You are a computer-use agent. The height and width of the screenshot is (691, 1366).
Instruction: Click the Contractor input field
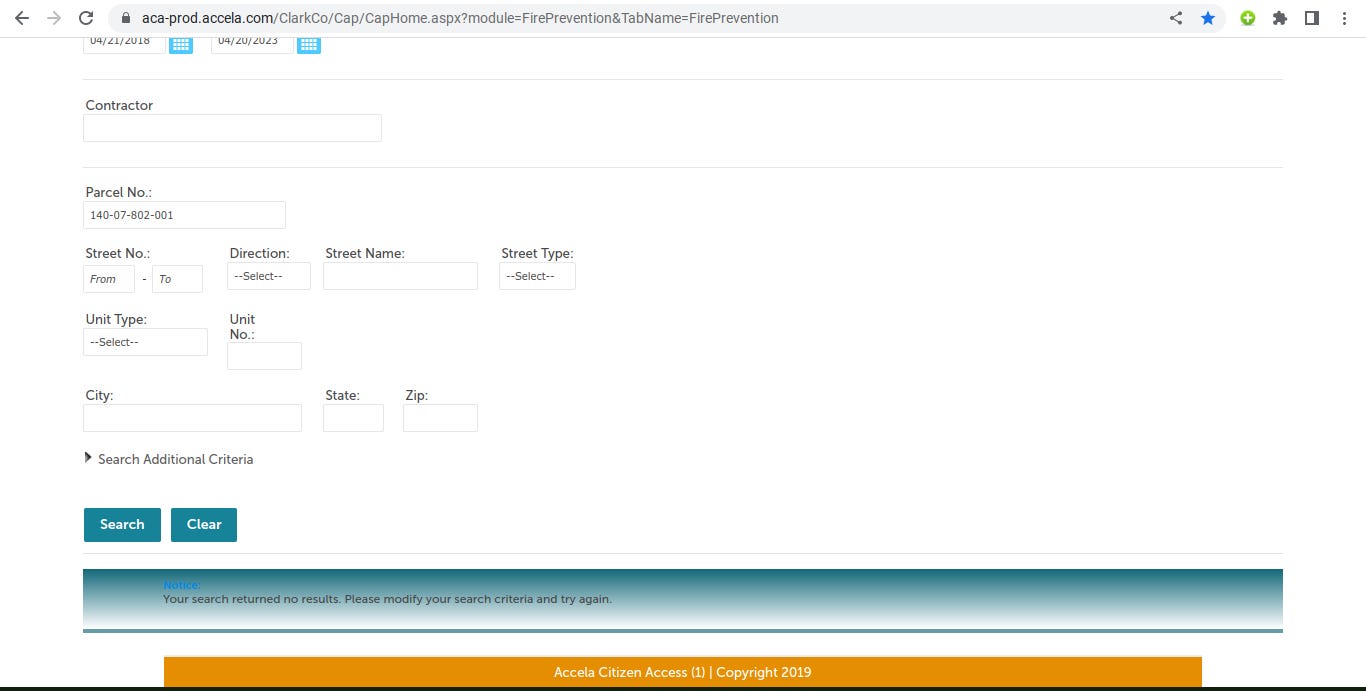pyautogui.click(x=232, y=128)
